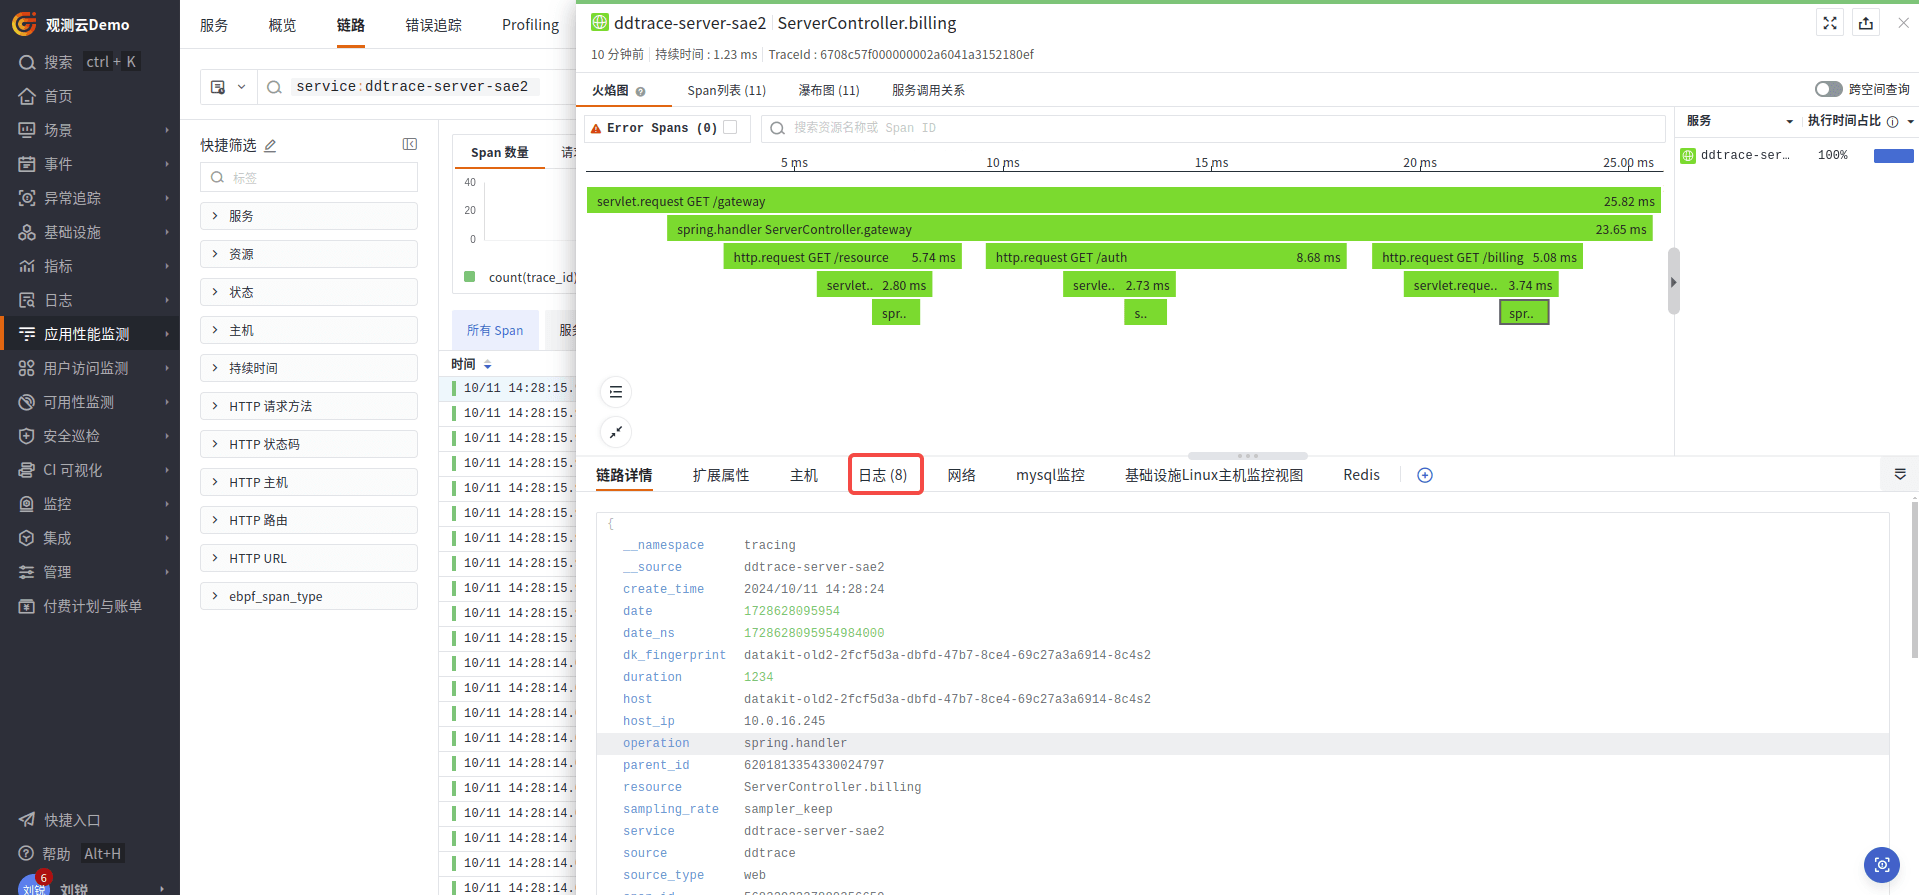Viewport: 1919px width, 895px height.
Task: Click the quick filter 标签 search field
Action: [x=309, y=178]
